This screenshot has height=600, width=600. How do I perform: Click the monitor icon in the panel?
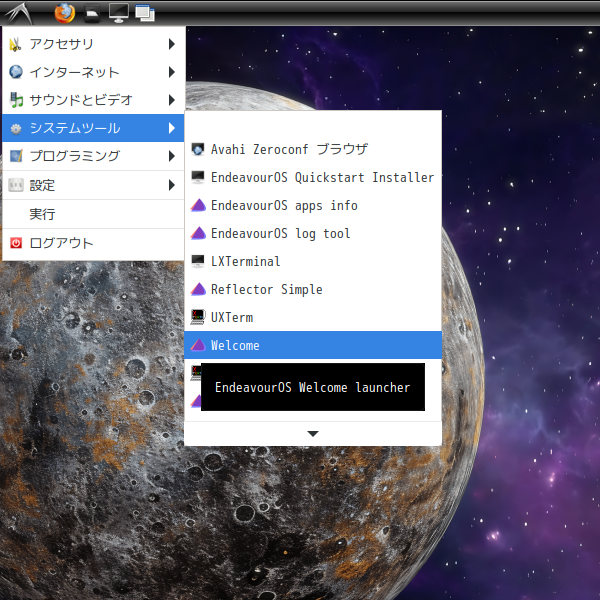119,13
